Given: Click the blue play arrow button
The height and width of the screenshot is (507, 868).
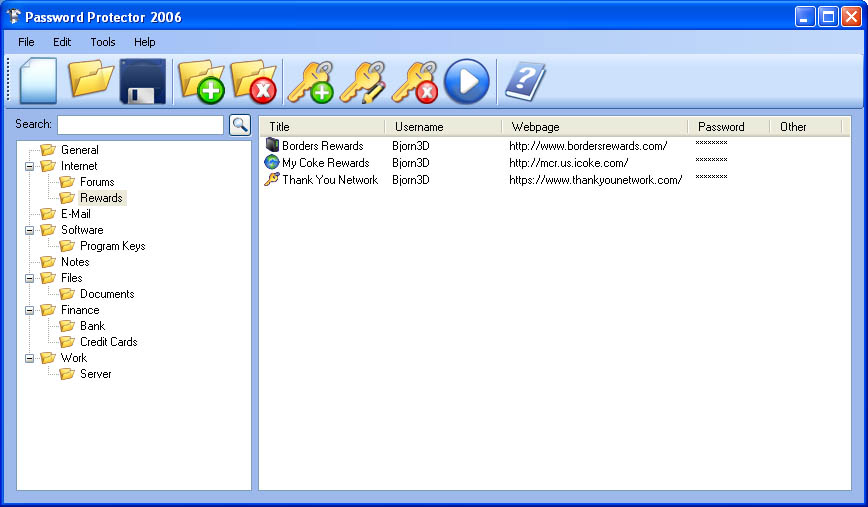Looking at the screenshot, I should [x=467, y=81].
